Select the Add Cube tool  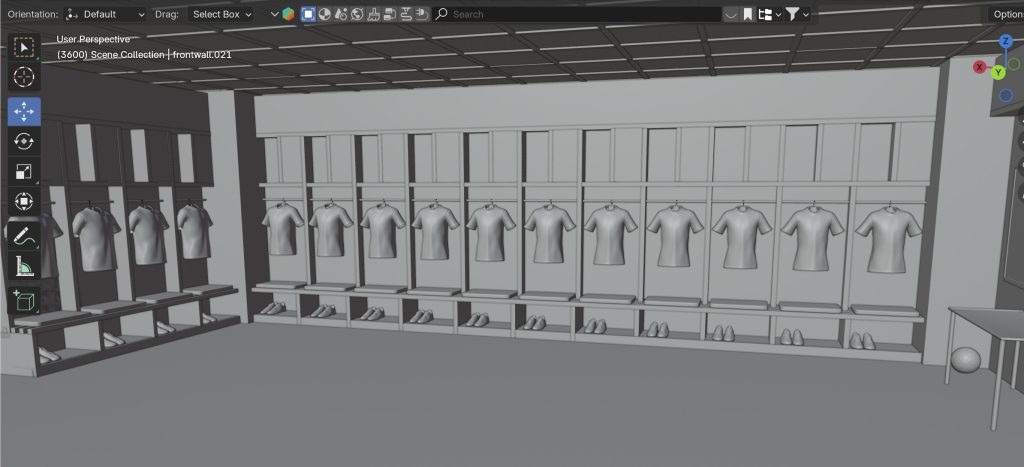pyautogui.click(x=24, y=299)
